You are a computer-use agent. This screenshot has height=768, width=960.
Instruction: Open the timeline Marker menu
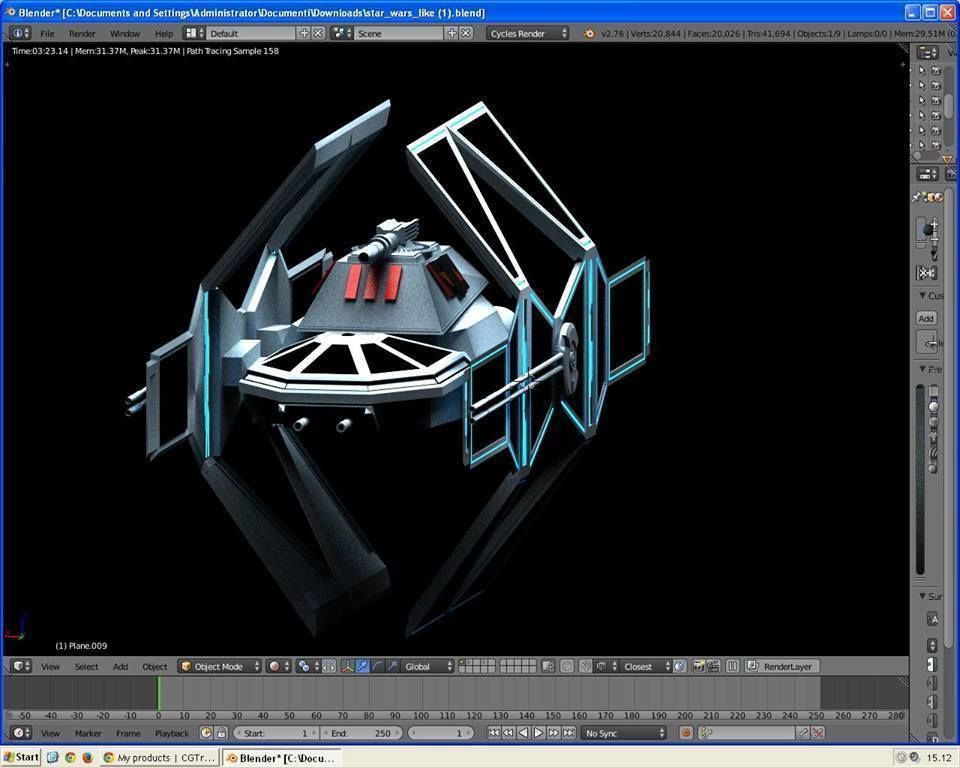click(x=88, y=733)
